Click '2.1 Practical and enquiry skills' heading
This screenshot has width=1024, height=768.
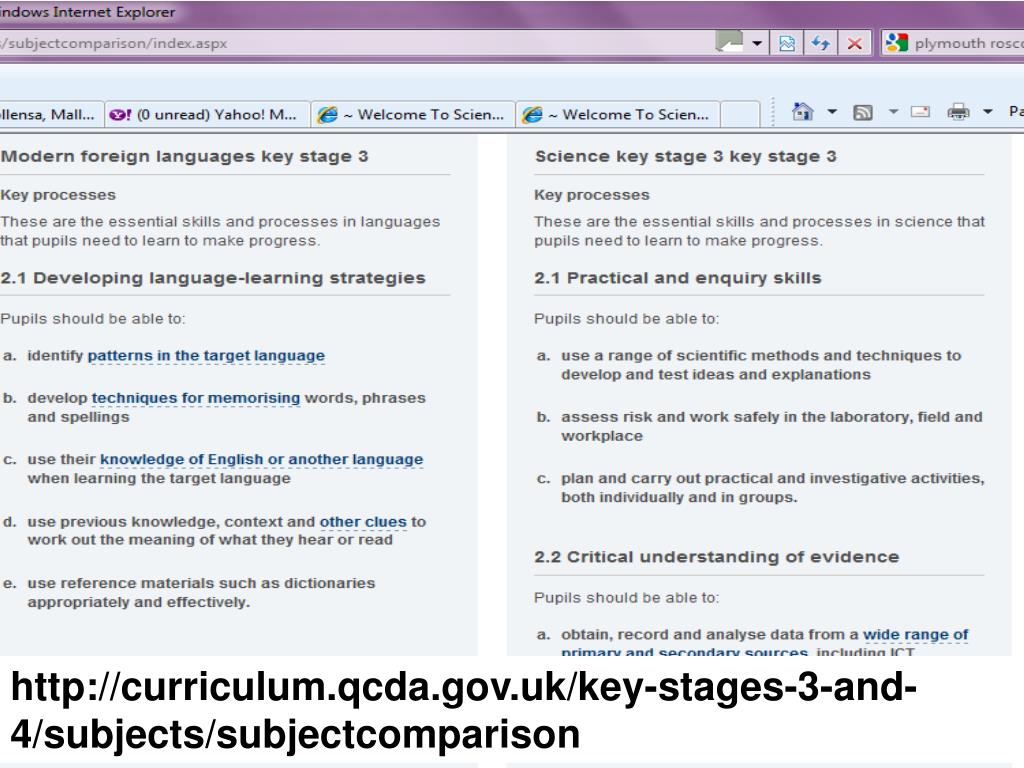(x=678, y=278)
